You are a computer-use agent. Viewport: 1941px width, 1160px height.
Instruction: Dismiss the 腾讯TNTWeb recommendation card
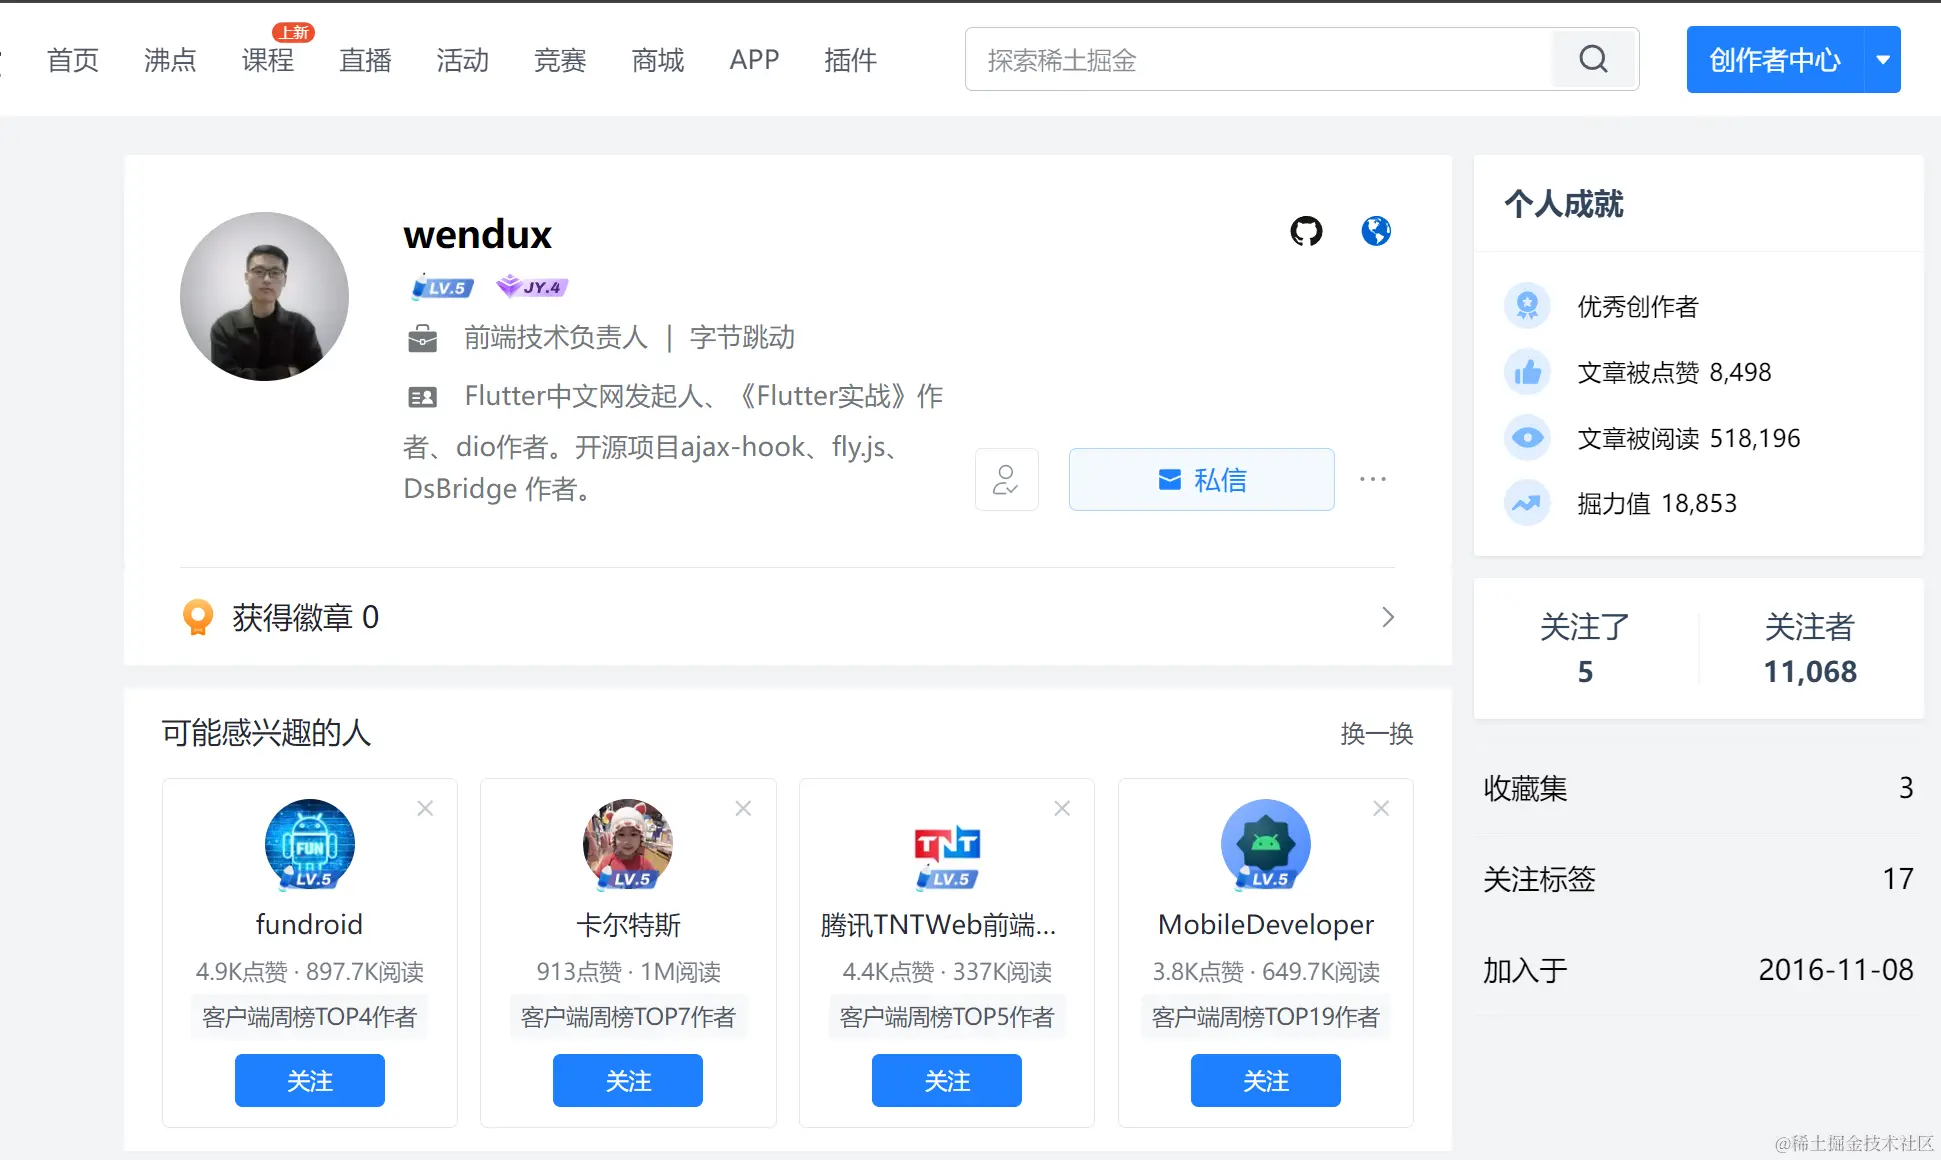pos(1062,808)
